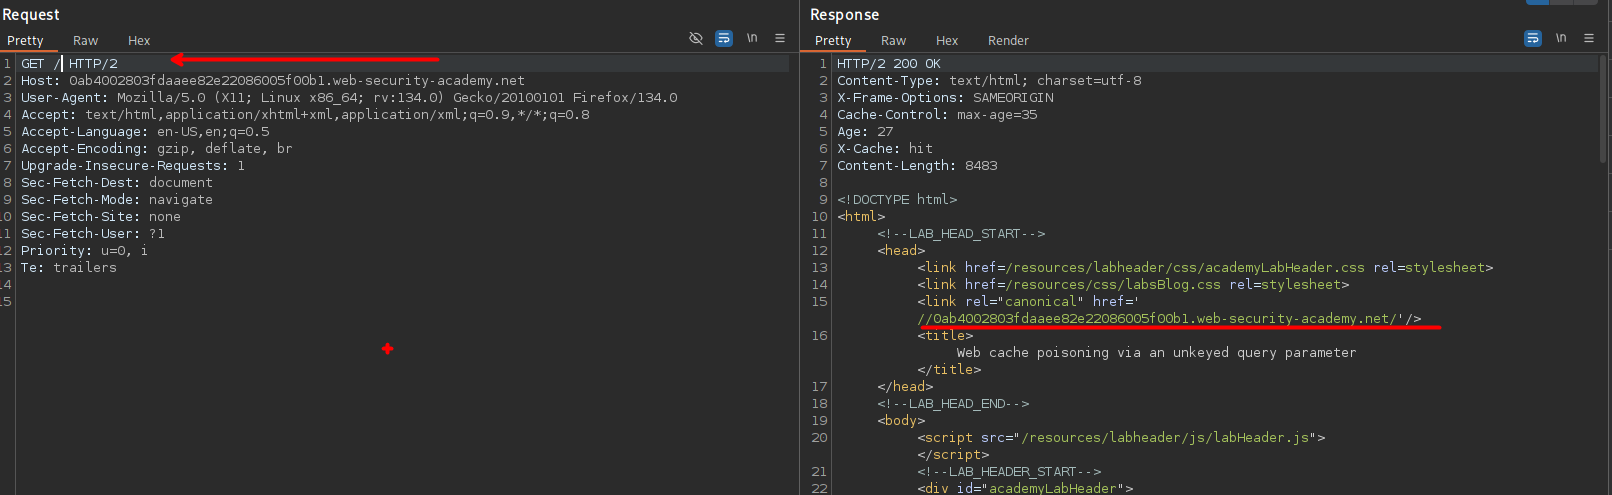Screen dimensions: 1612x495
Task: Click the 'Cache-Control: max-age=35' line
Action: pyautogui.click(x=937, y=114)
